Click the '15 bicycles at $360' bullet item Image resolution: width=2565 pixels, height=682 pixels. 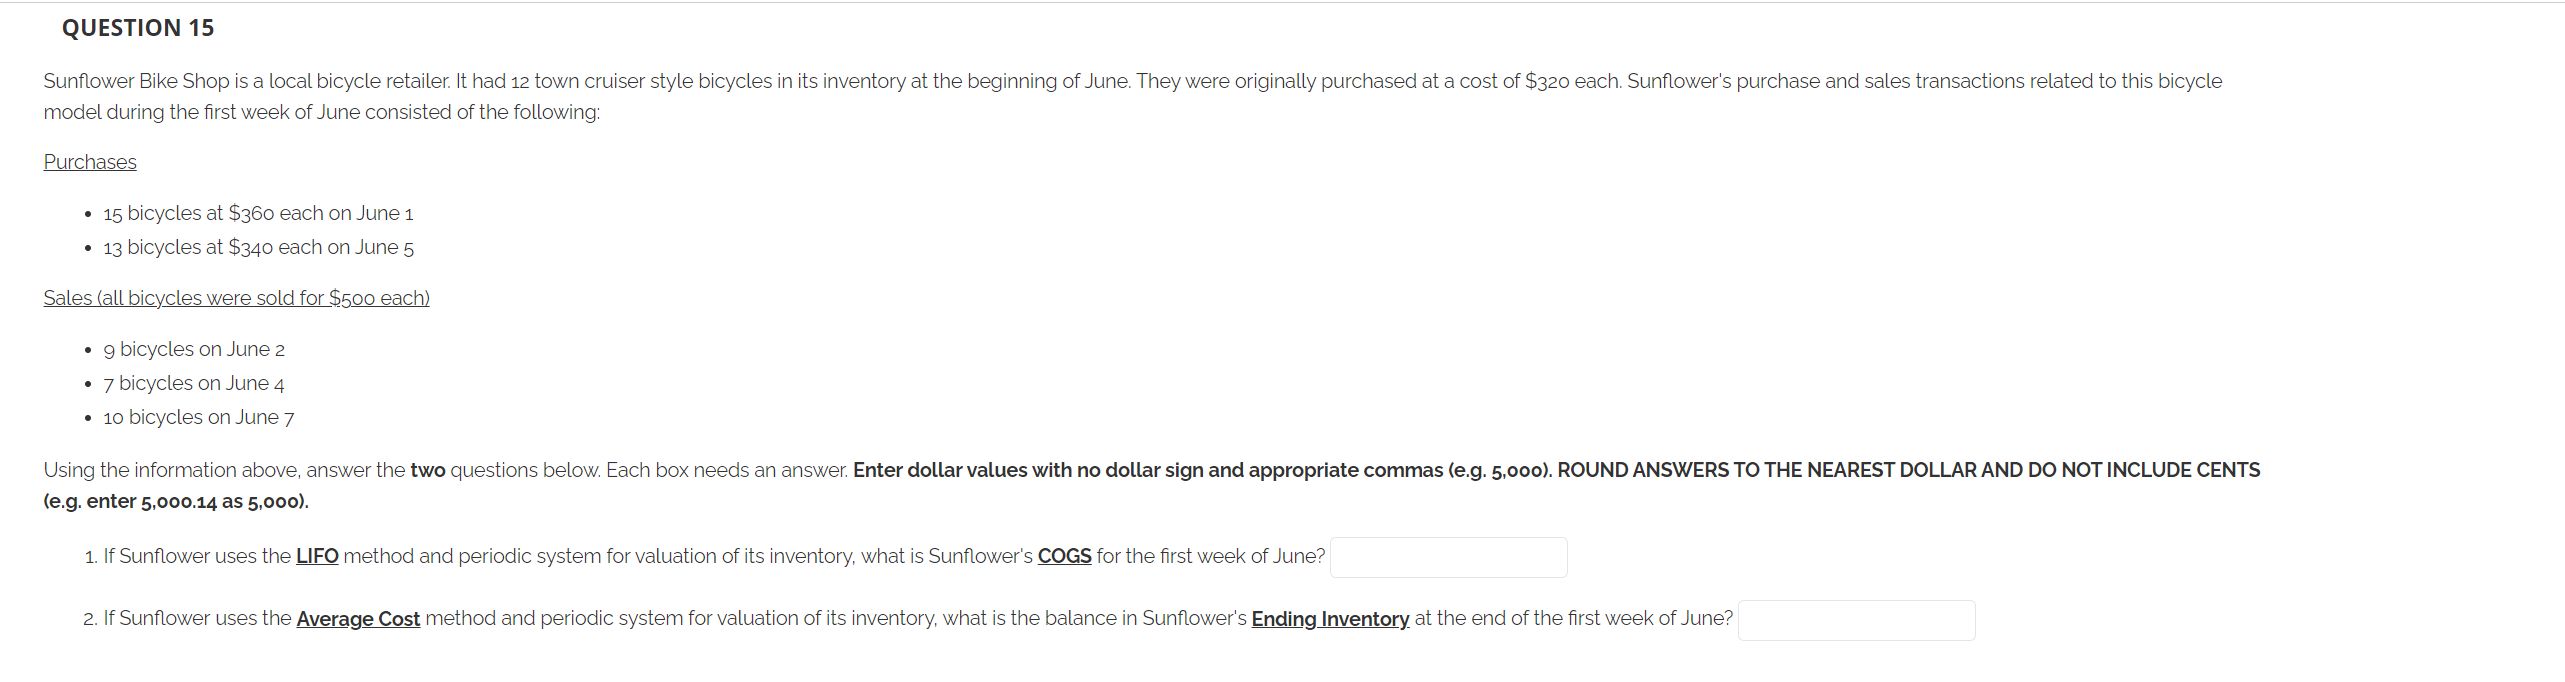point(258,213)
